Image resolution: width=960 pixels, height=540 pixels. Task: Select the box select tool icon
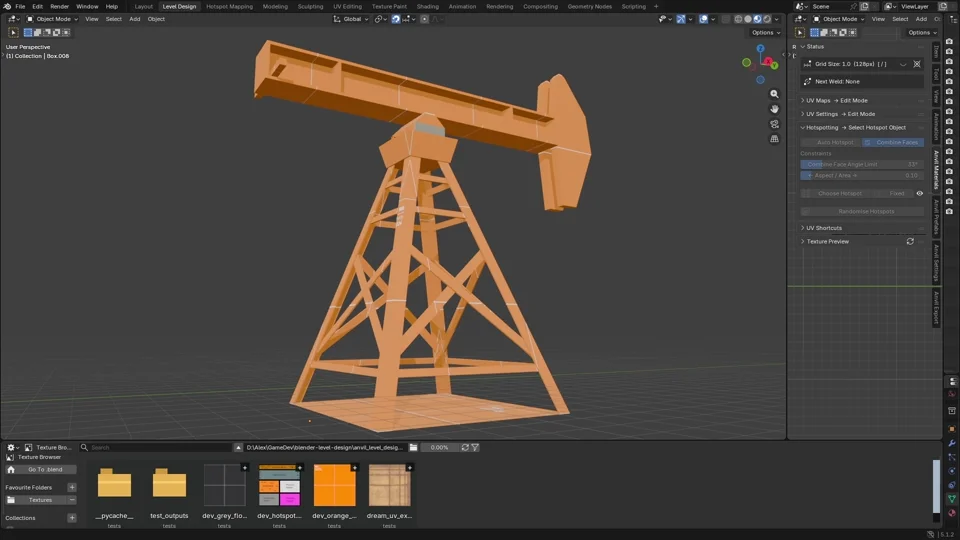13,32
